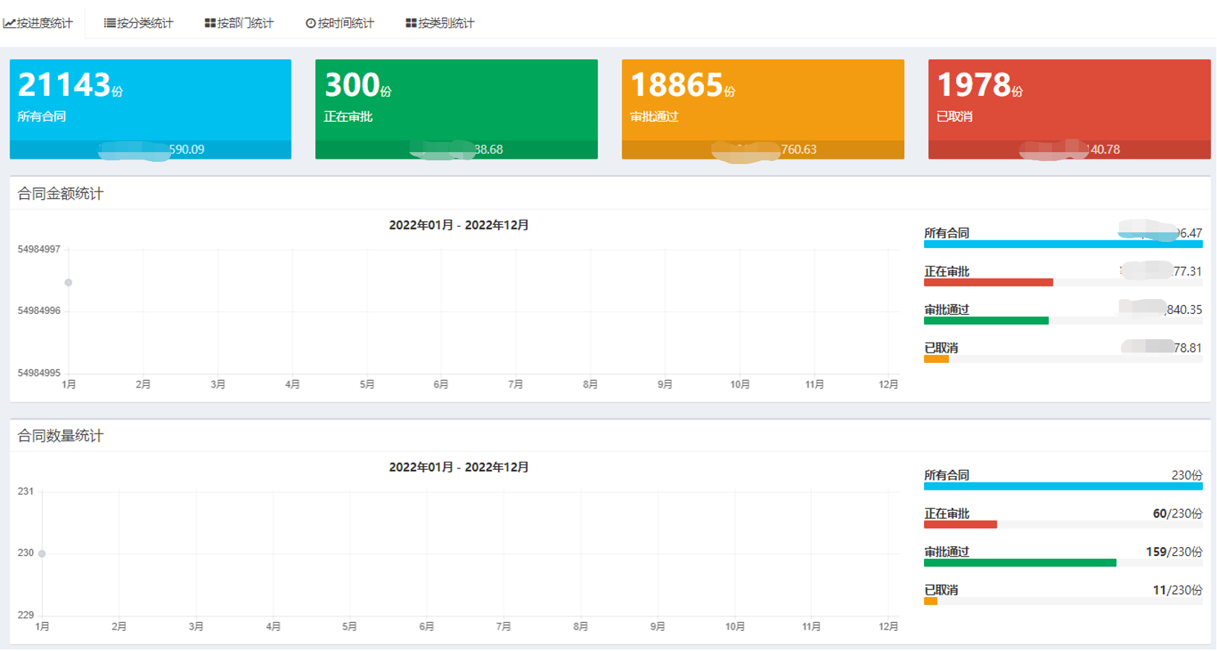Open the 按部门统计 tab
The width and height of the screenshot is (1217, 651).
coord(244,23)
